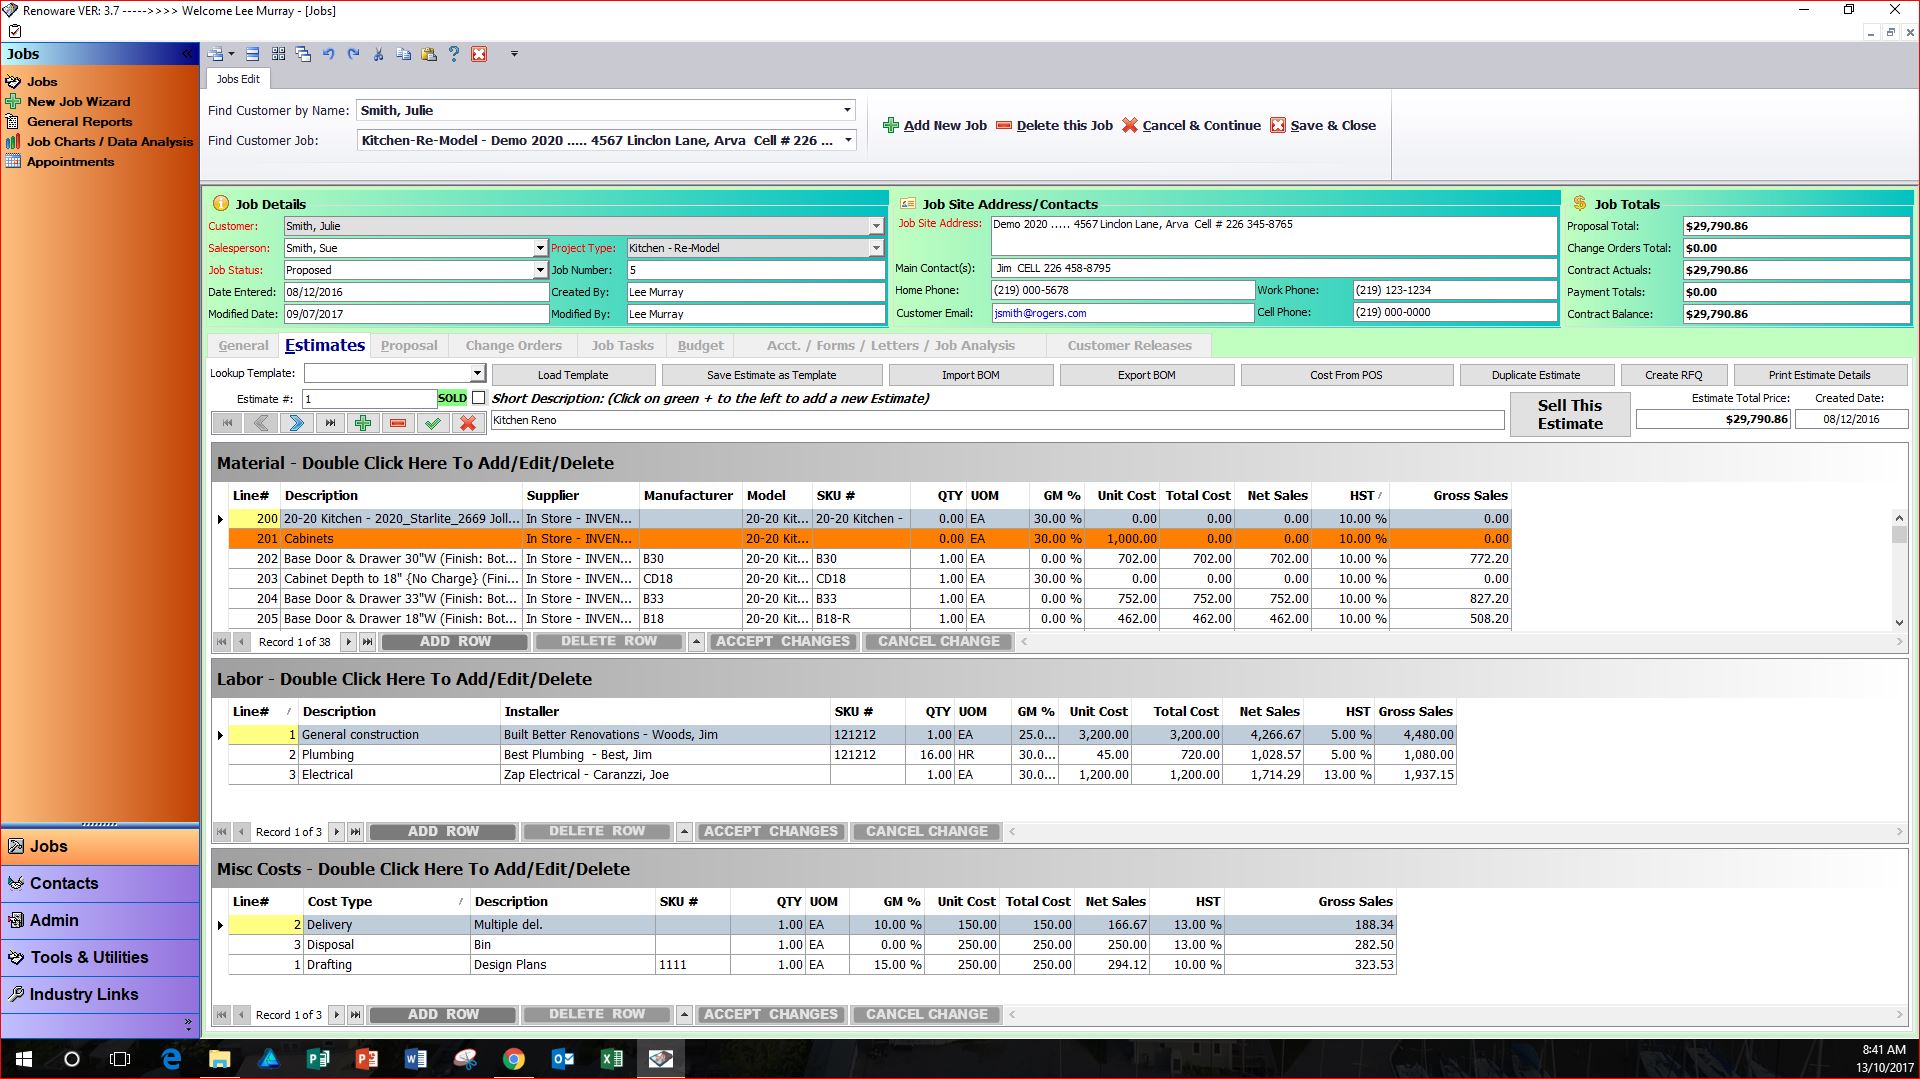The image size is (1920, 1079).
Task: Click the Add New Job button
Action: [x=935, y=126]
